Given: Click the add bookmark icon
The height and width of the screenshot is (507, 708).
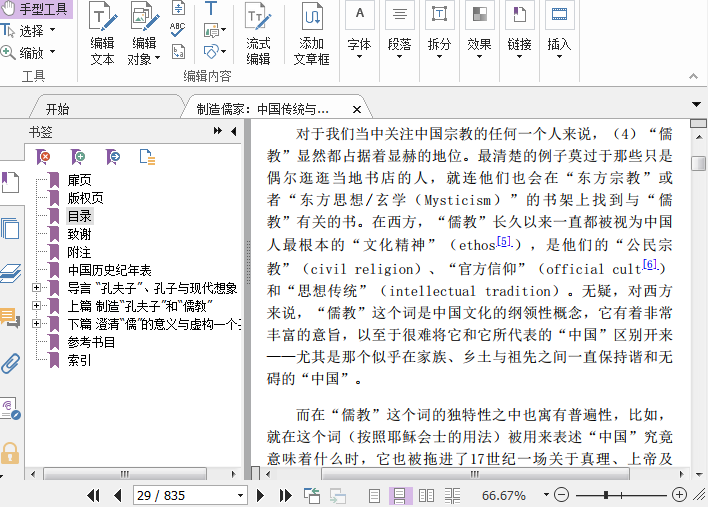Looking at the screenshot, I should (78, 157).
